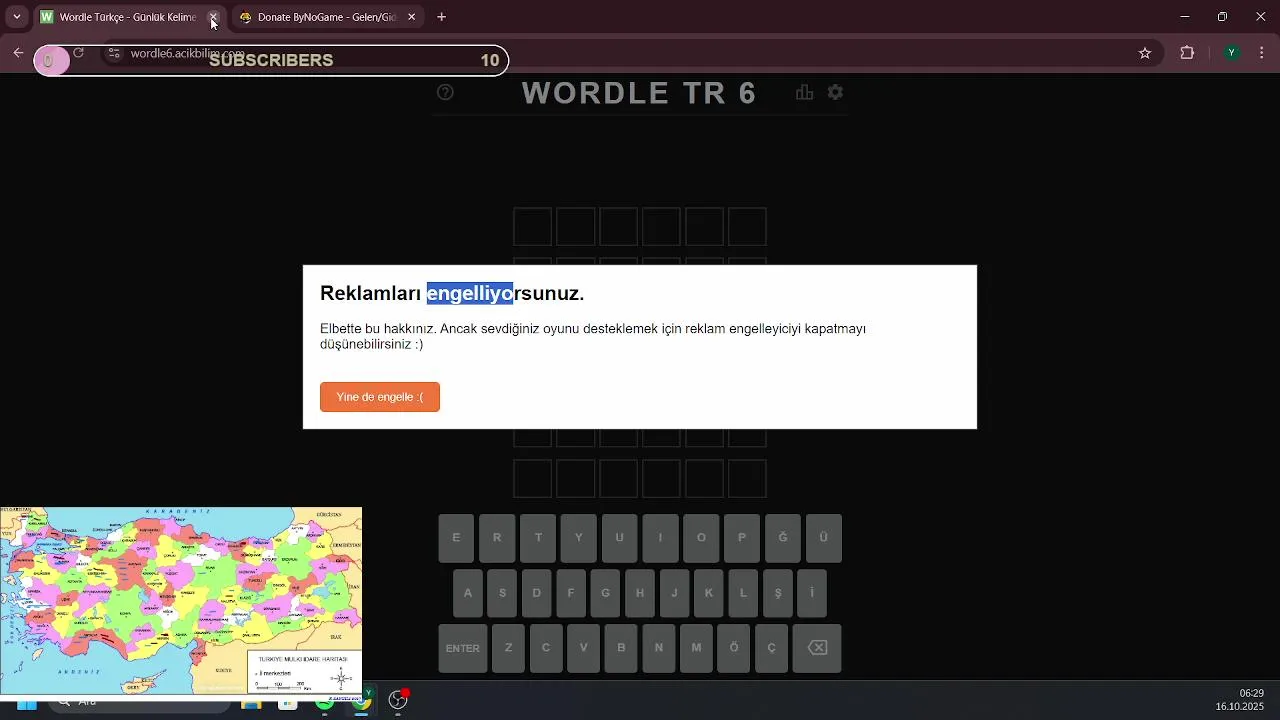Close the Wordle Türkçe tab
The height and width of the screenshot is (720, 1280).
212,17
